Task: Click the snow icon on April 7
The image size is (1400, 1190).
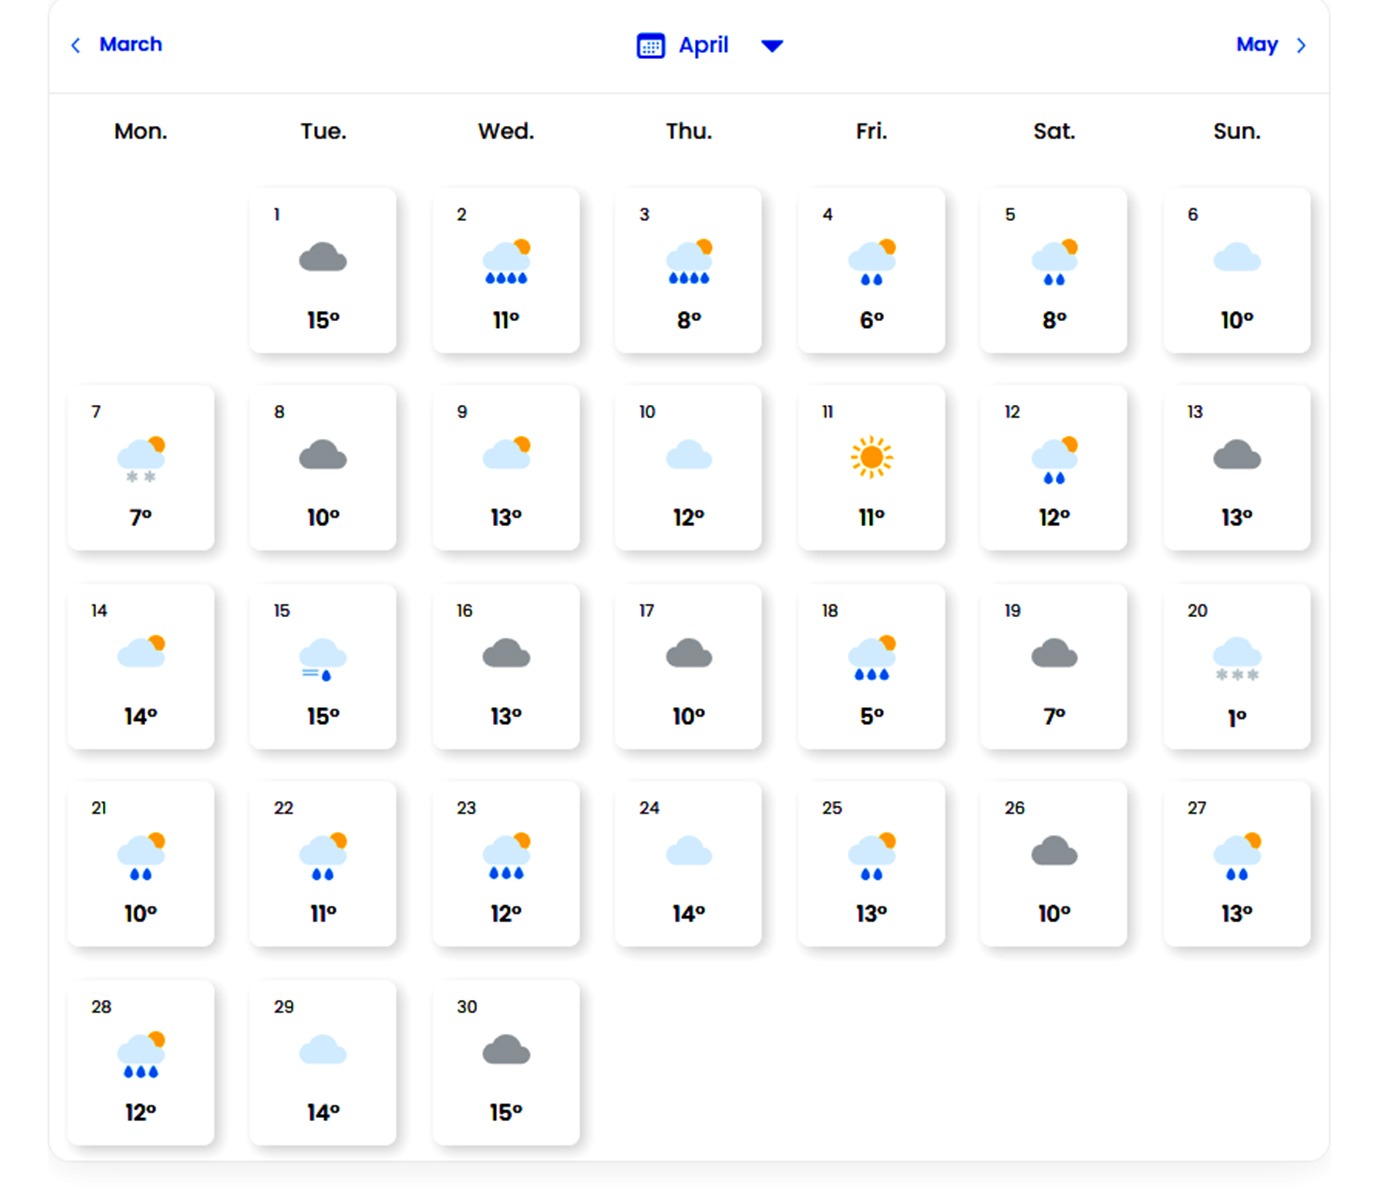Action: click(x=141, y=459)
